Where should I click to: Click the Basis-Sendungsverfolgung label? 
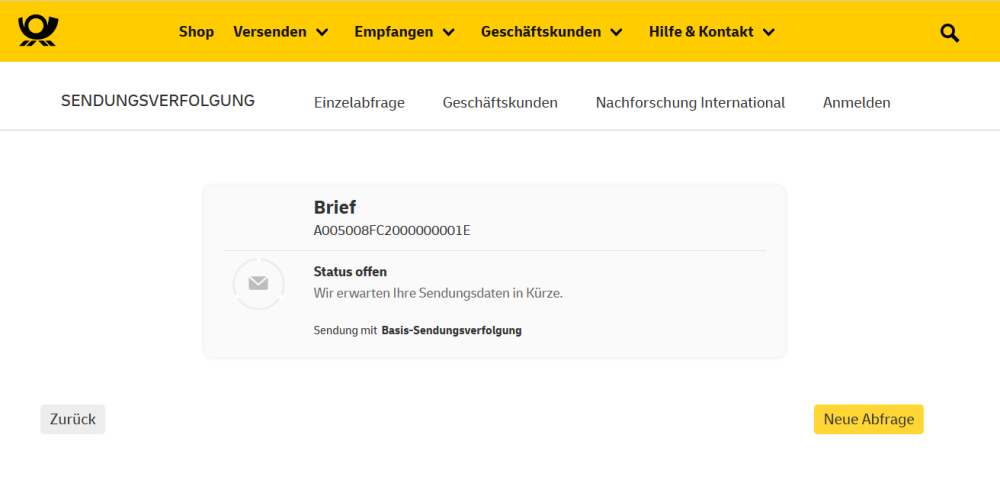[451, 330]
